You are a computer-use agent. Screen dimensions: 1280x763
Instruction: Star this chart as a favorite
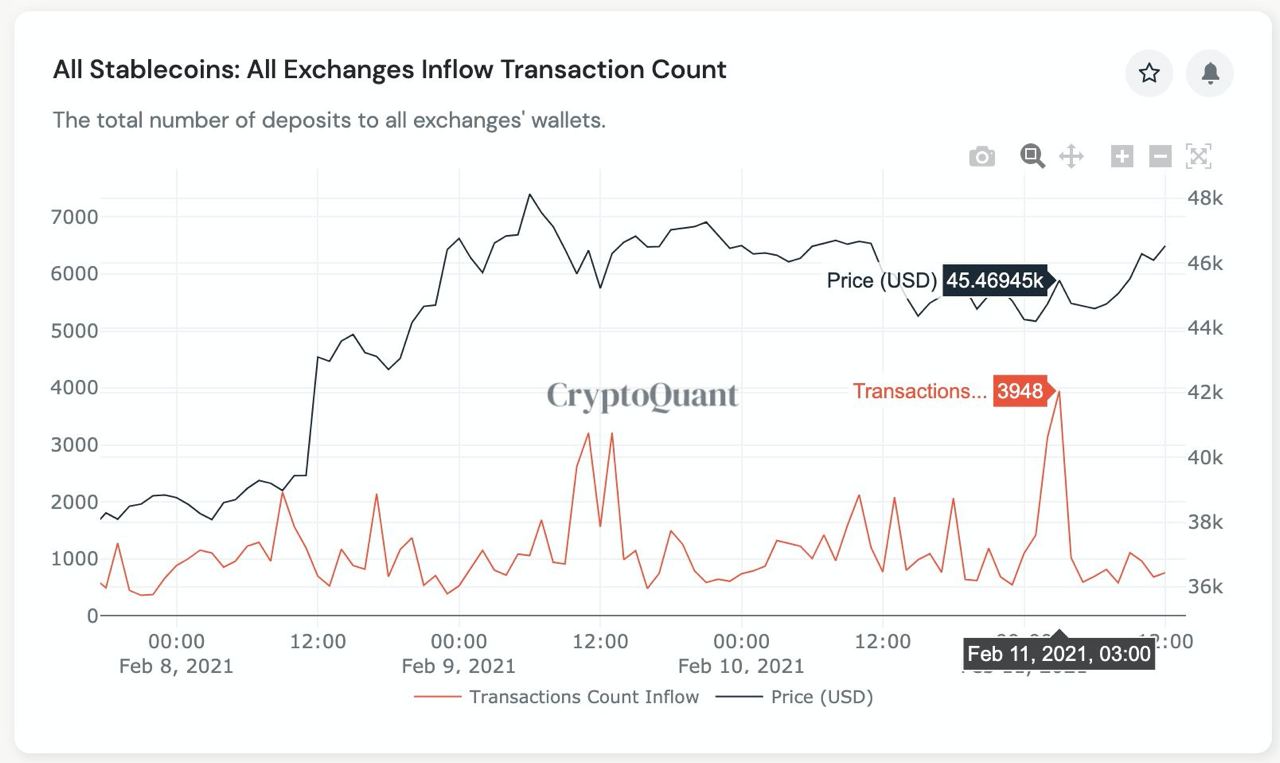coord(1148,74)
